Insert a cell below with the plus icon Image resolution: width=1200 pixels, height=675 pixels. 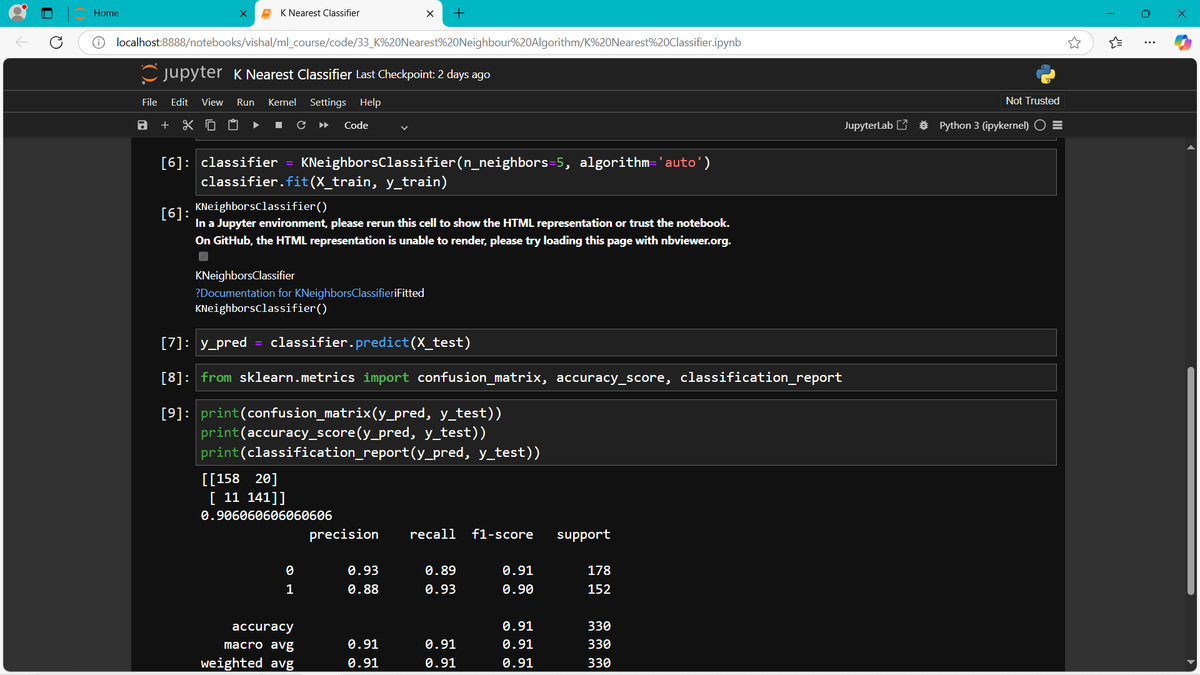(x=165, y=126)
